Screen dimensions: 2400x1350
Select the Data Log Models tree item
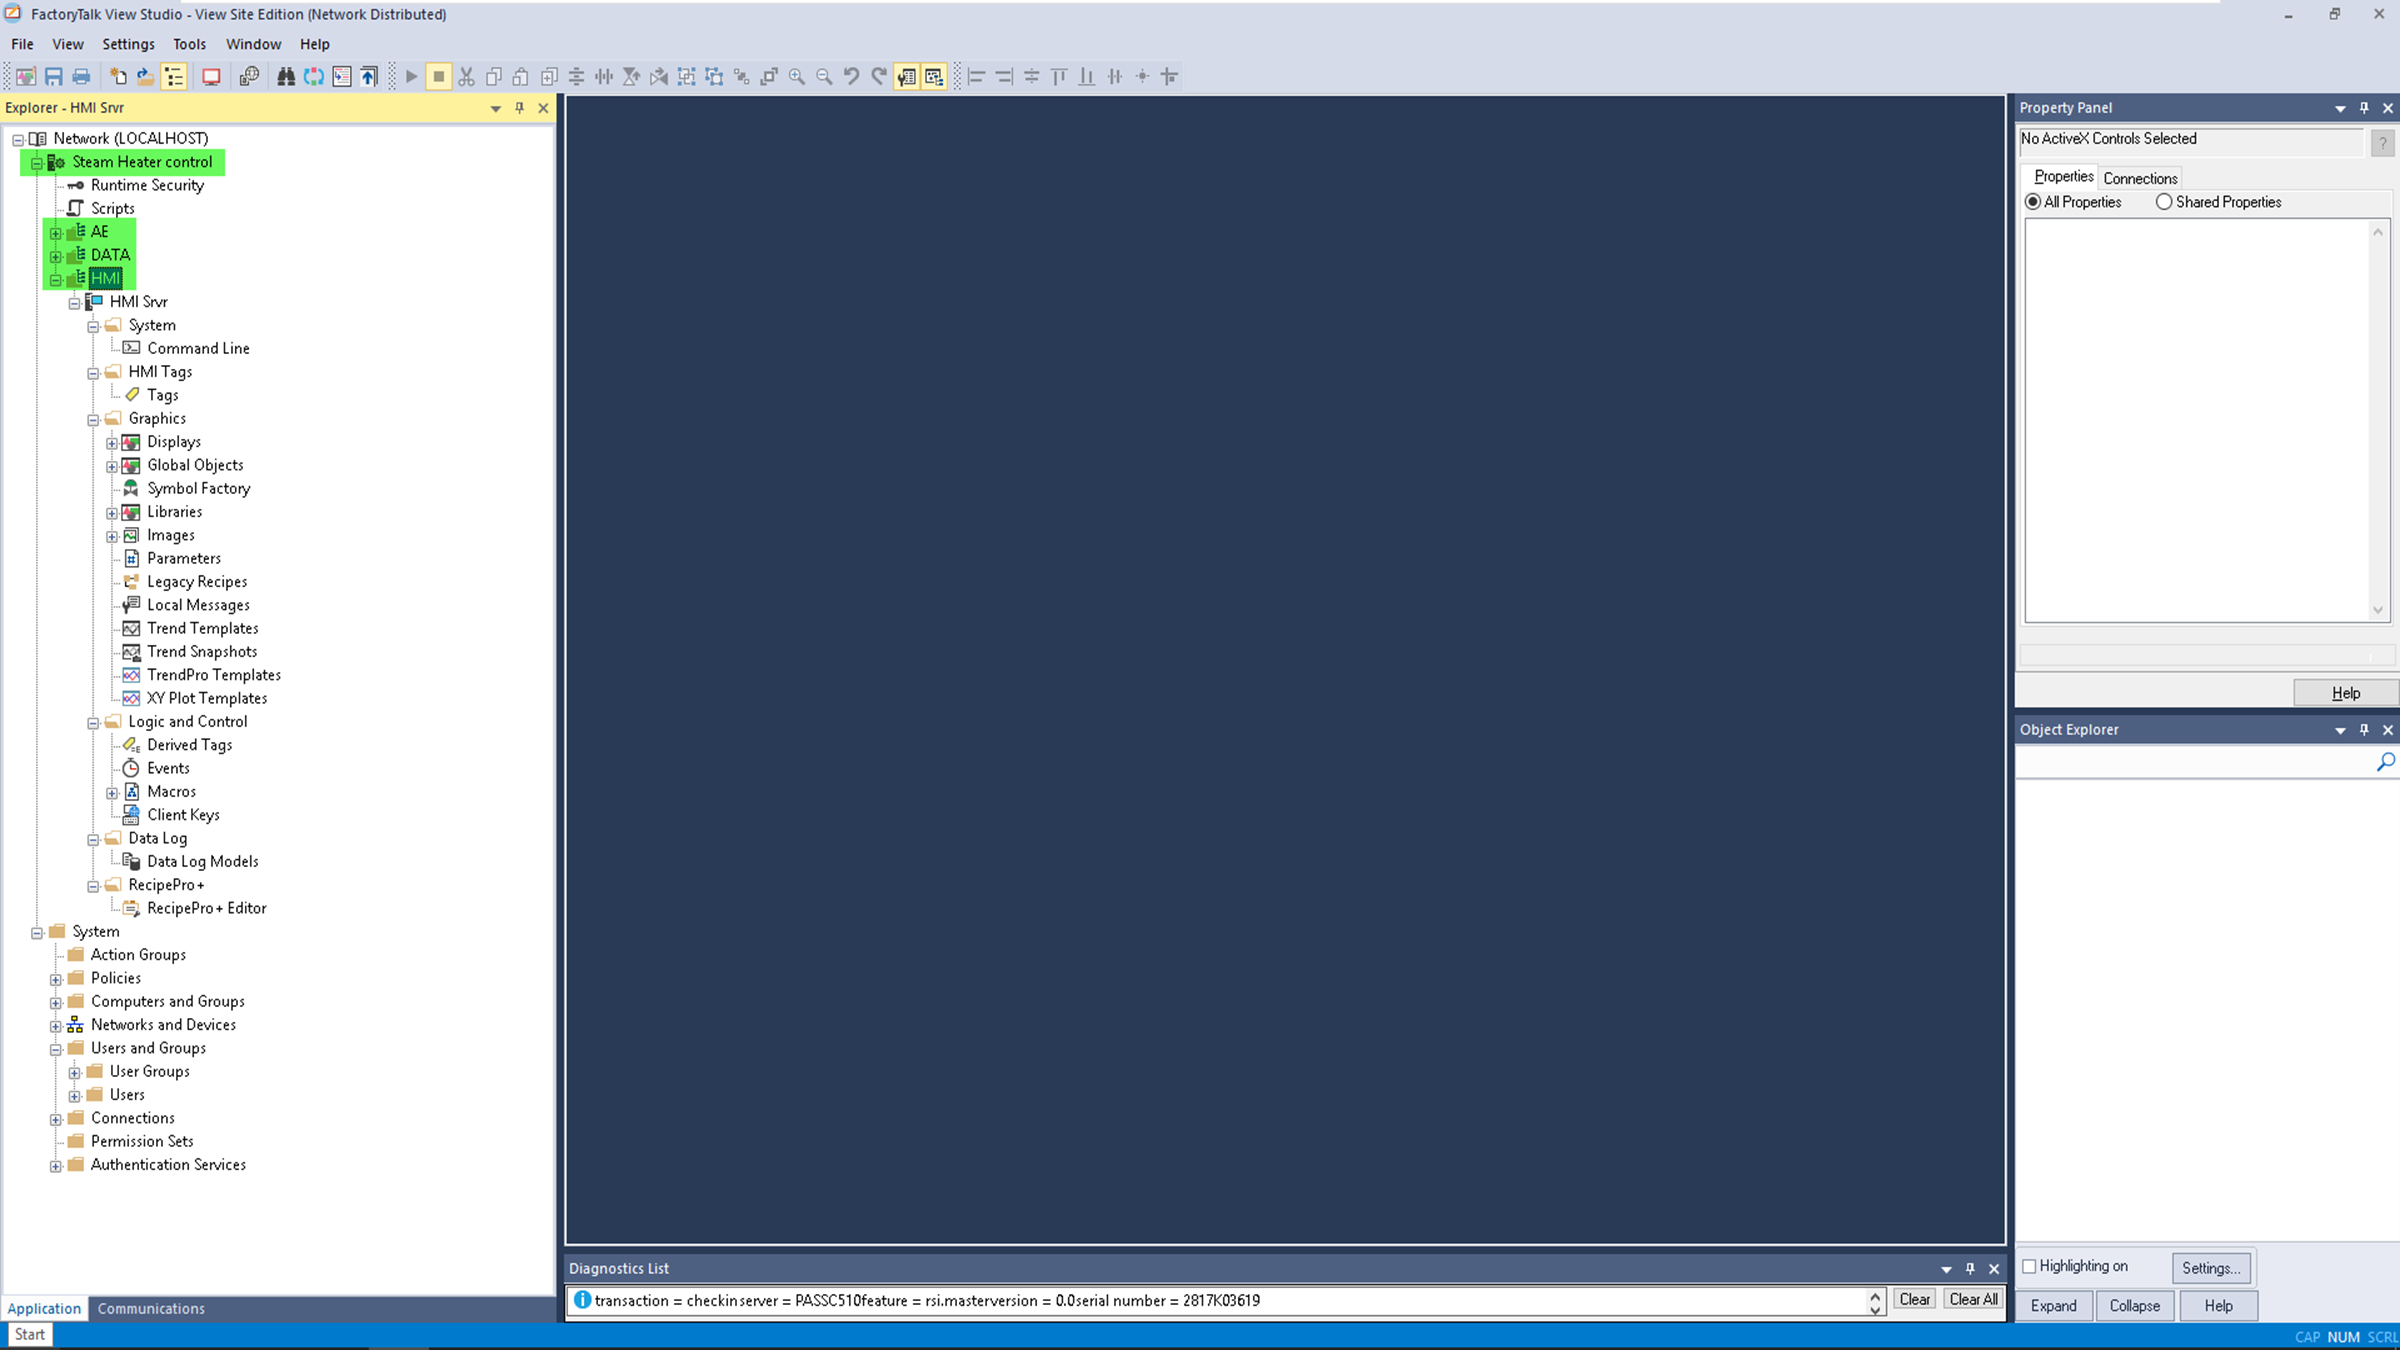click(x=202, y=861)
